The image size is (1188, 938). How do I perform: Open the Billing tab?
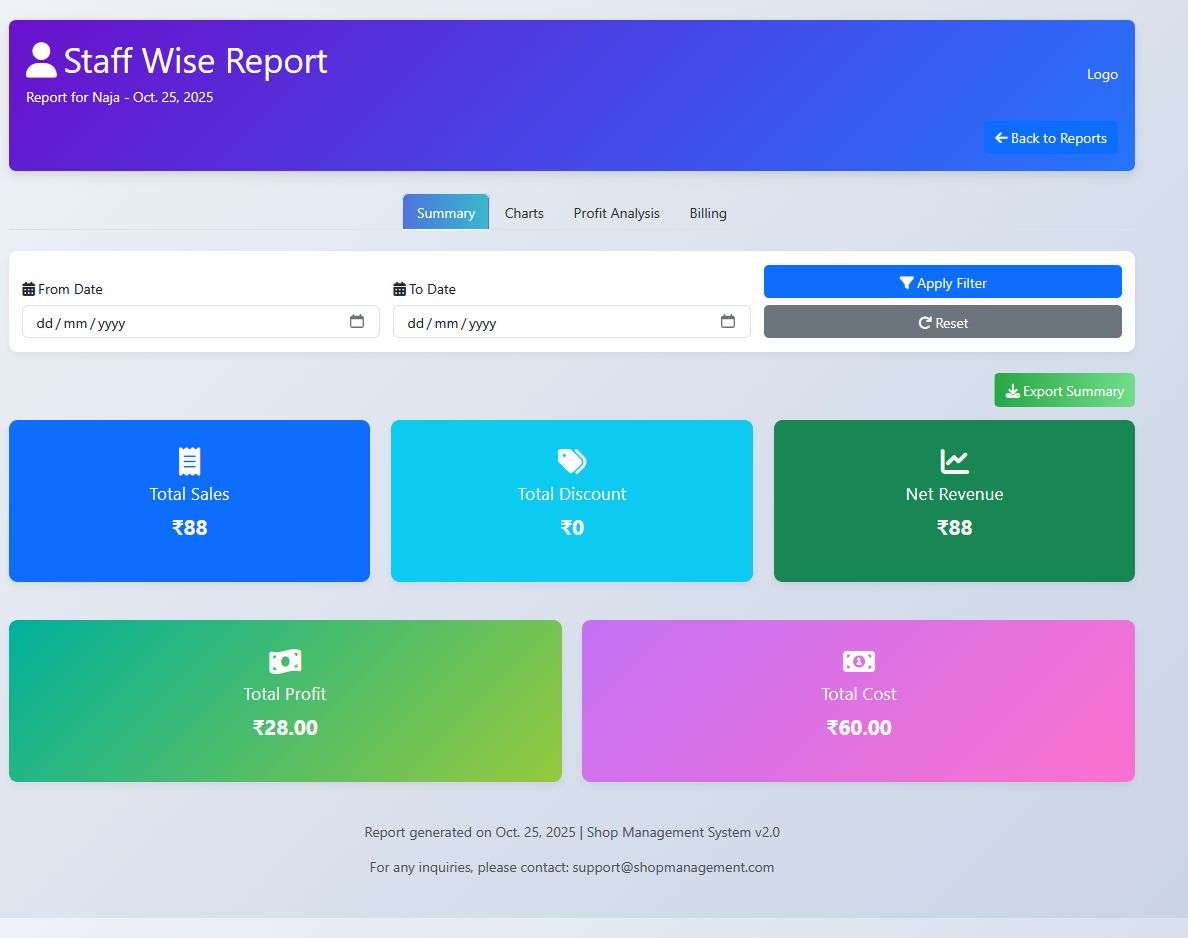coord(708,212)
